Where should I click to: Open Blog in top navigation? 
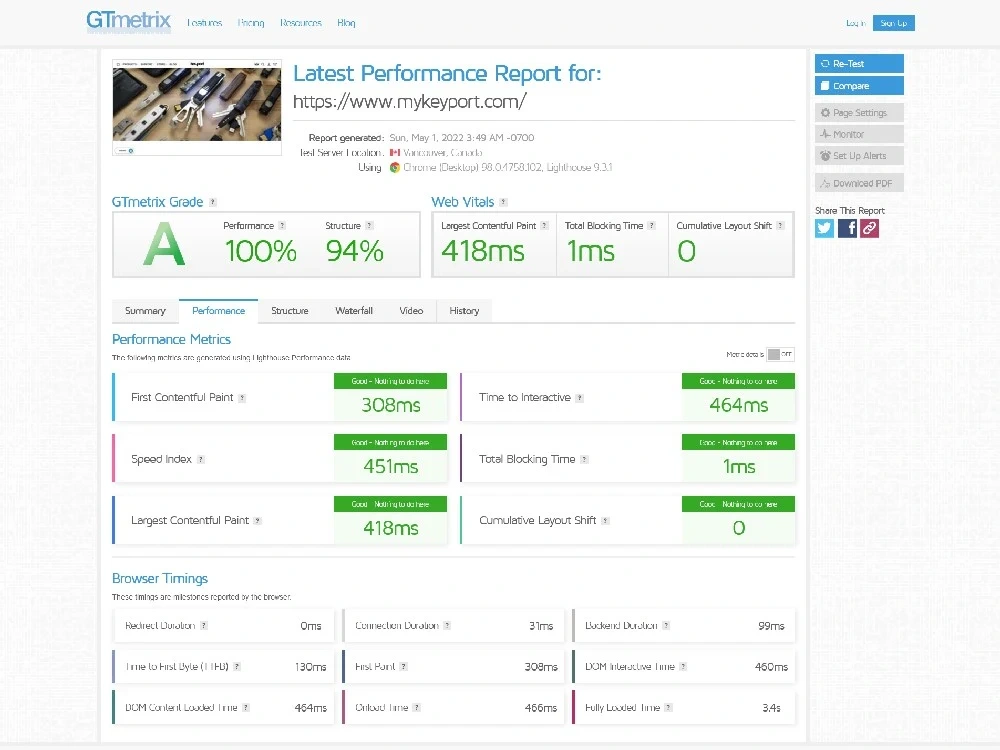click(346, 23)
